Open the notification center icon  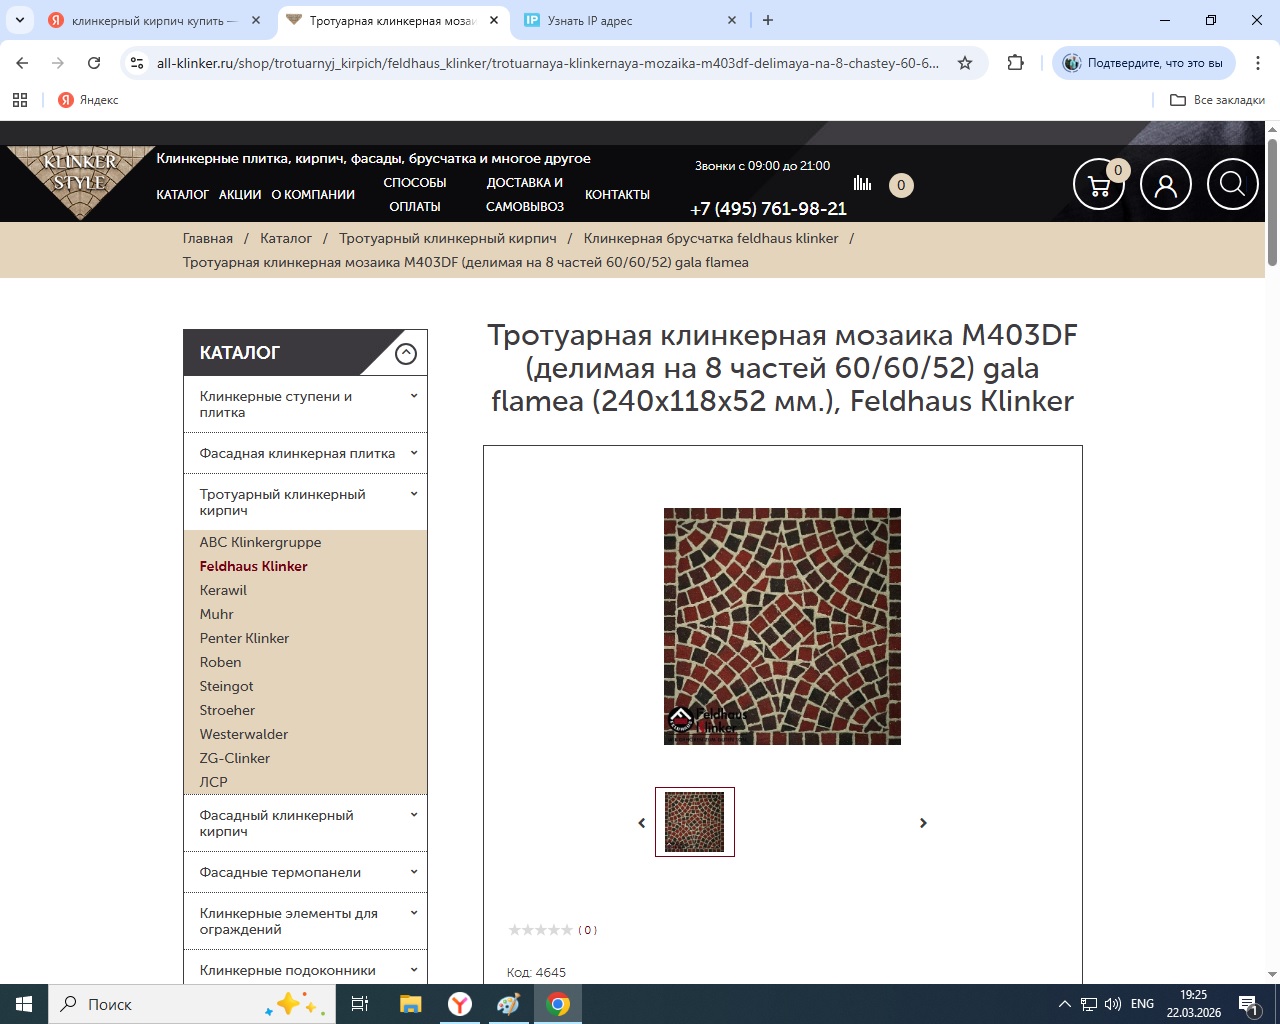[1248, 1004]
